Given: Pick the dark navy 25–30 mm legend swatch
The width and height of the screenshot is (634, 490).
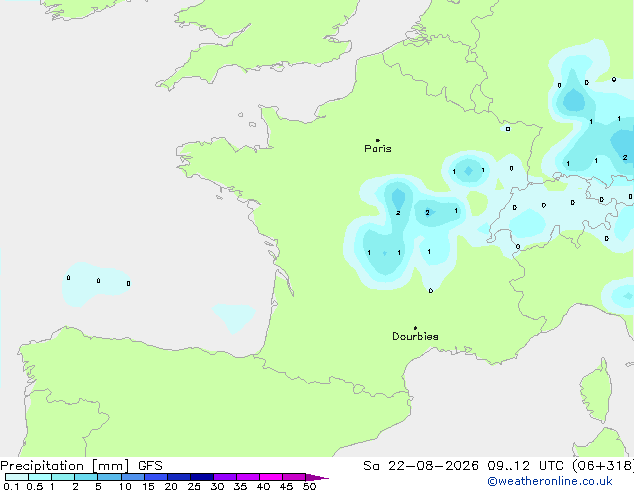Looking at the screenshot, I should click(202, 477).
